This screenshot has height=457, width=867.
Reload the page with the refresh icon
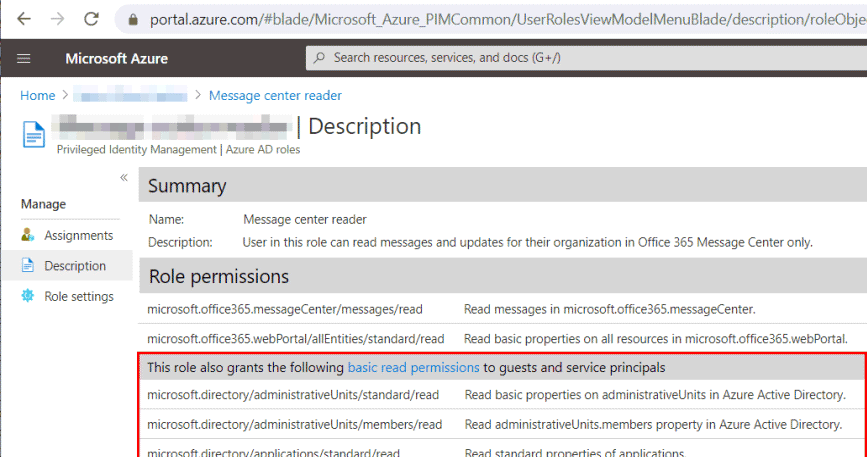click(91, 19)
